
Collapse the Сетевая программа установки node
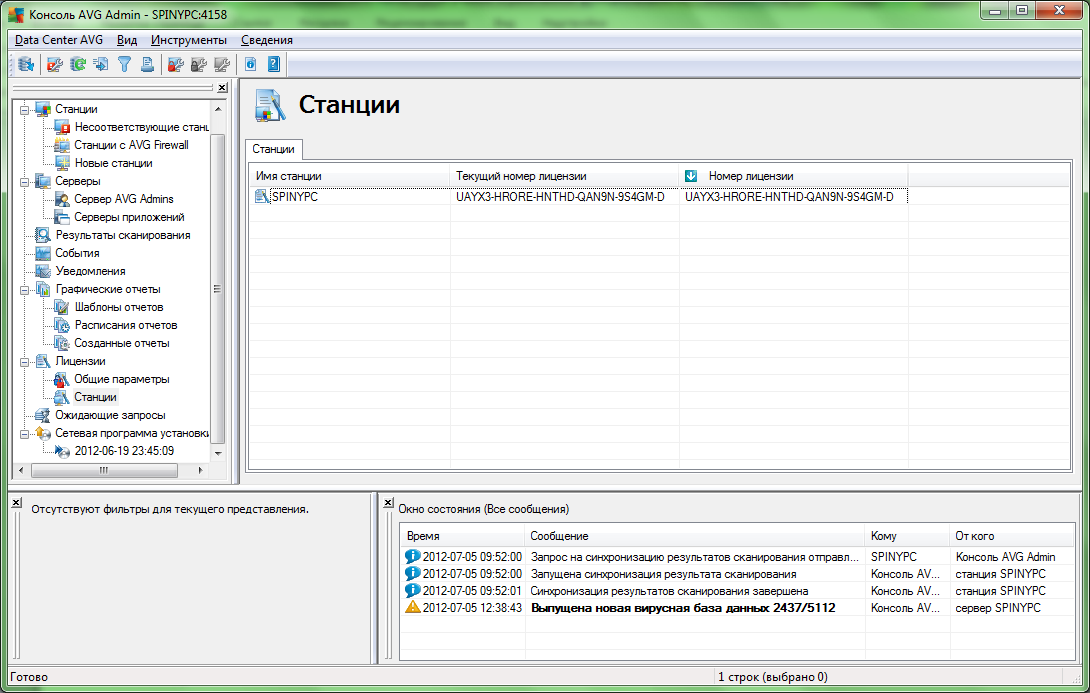[x=24, y=434]
